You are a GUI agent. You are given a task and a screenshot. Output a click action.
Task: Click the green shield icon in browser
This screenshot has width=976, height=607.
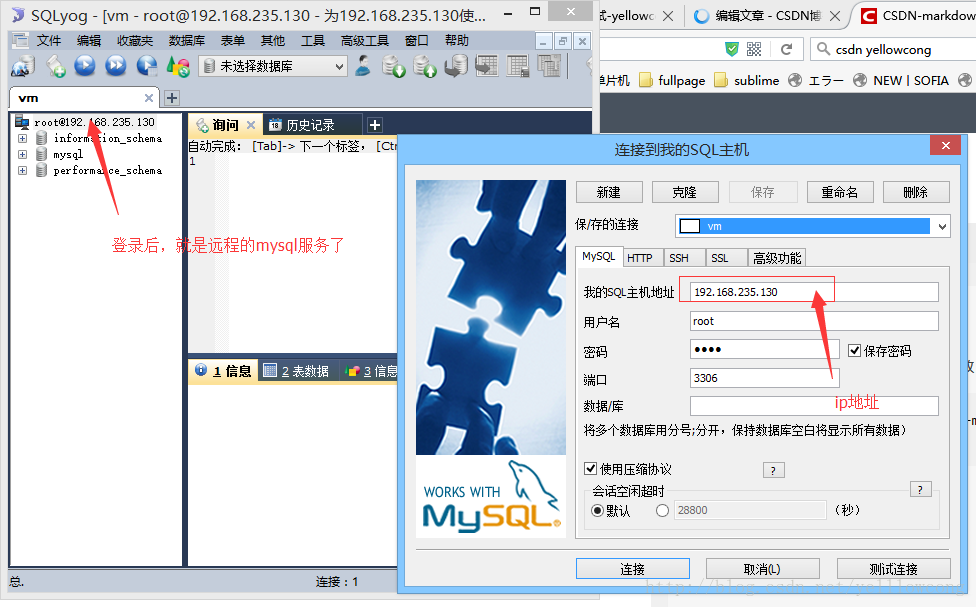click(x=732, y=49)
